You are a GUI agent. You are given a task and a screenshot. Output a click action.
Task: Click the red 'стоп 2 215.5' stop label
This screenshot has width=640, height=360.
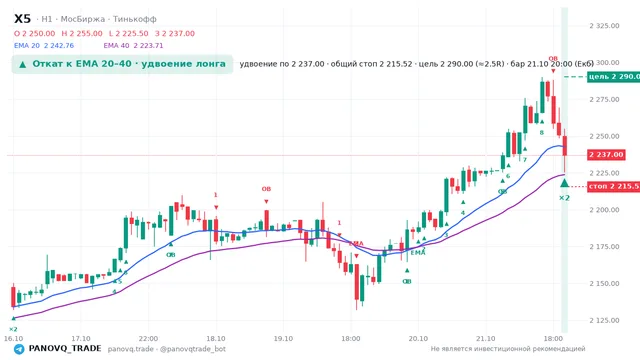coord(613,186)
